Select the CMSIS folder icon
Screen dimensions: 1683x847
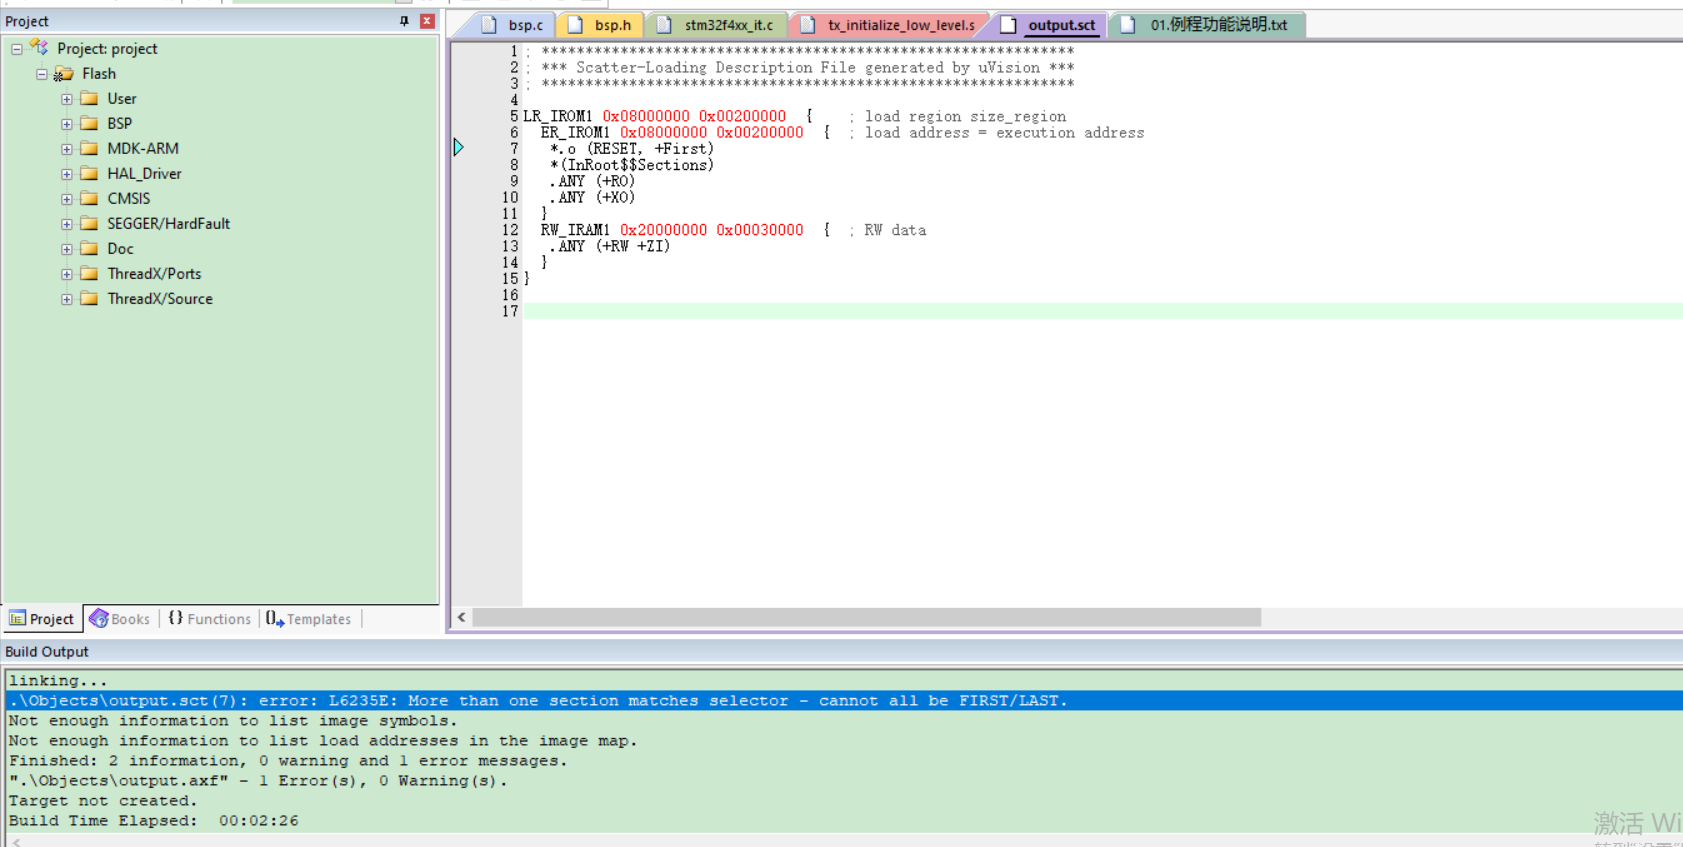coord(89,198)
